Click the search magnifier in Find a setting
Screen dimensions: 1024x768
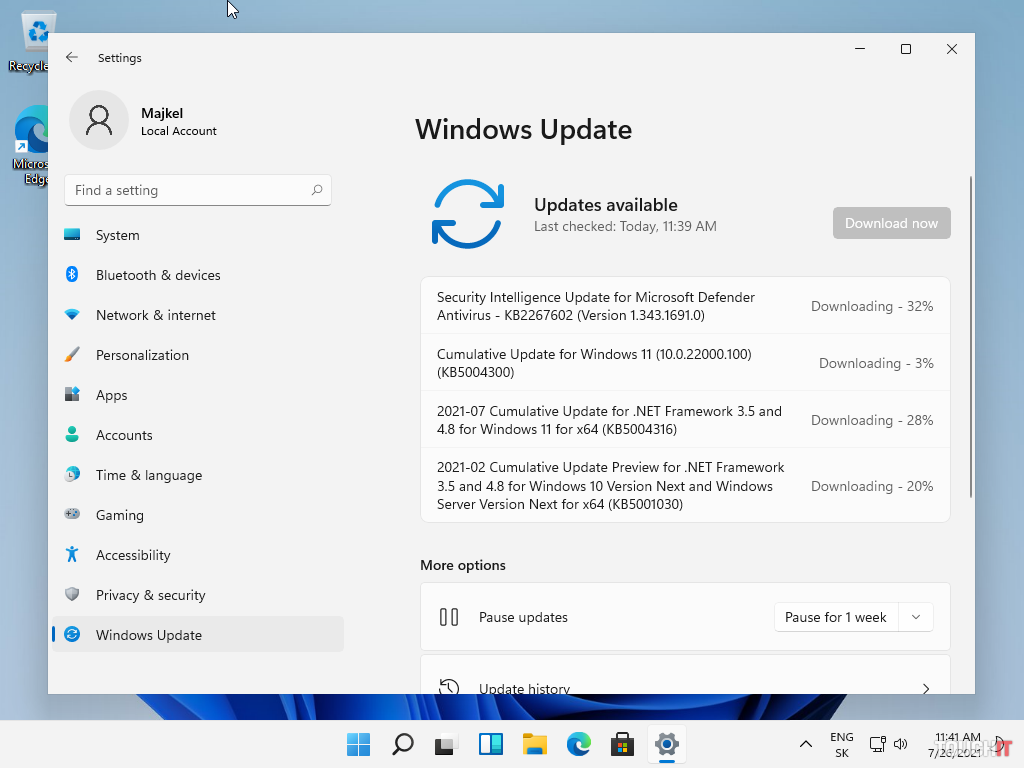tap(317, 190)
